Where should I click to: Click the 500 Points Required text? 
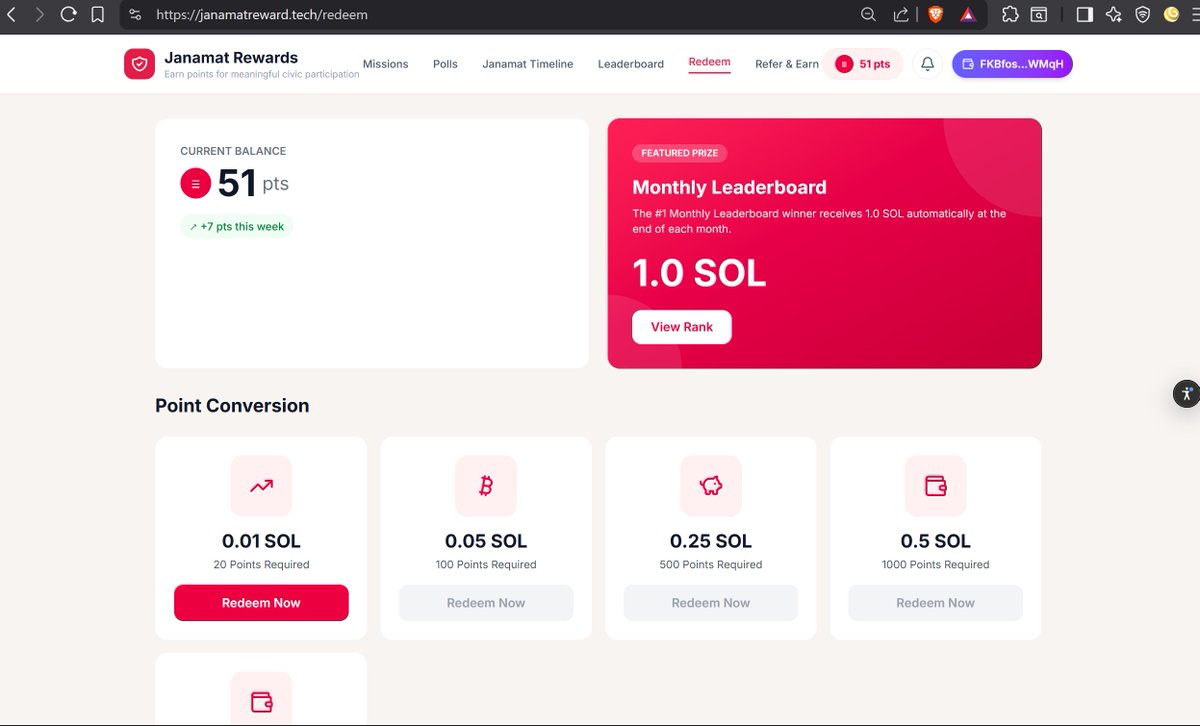tap(711, 565)
